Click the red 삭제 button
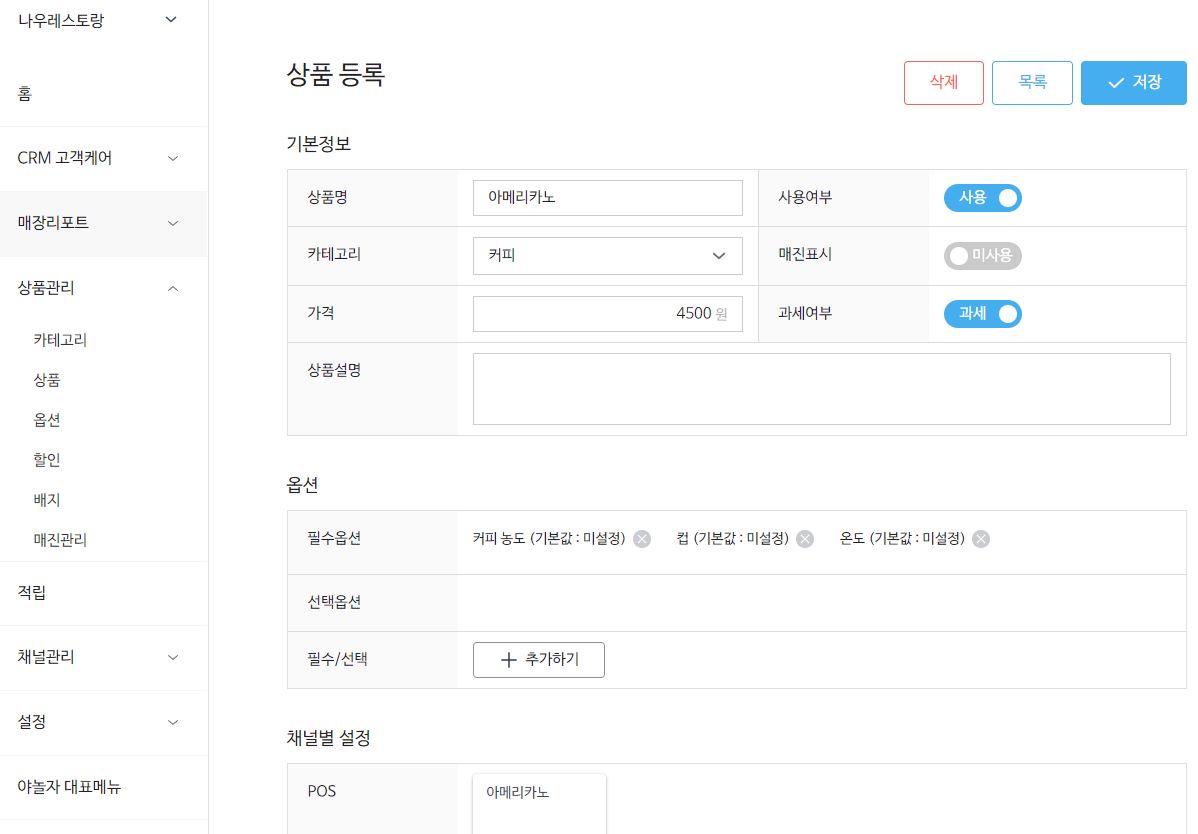Viewport: 1198px width, 834px height. (944, 82)
